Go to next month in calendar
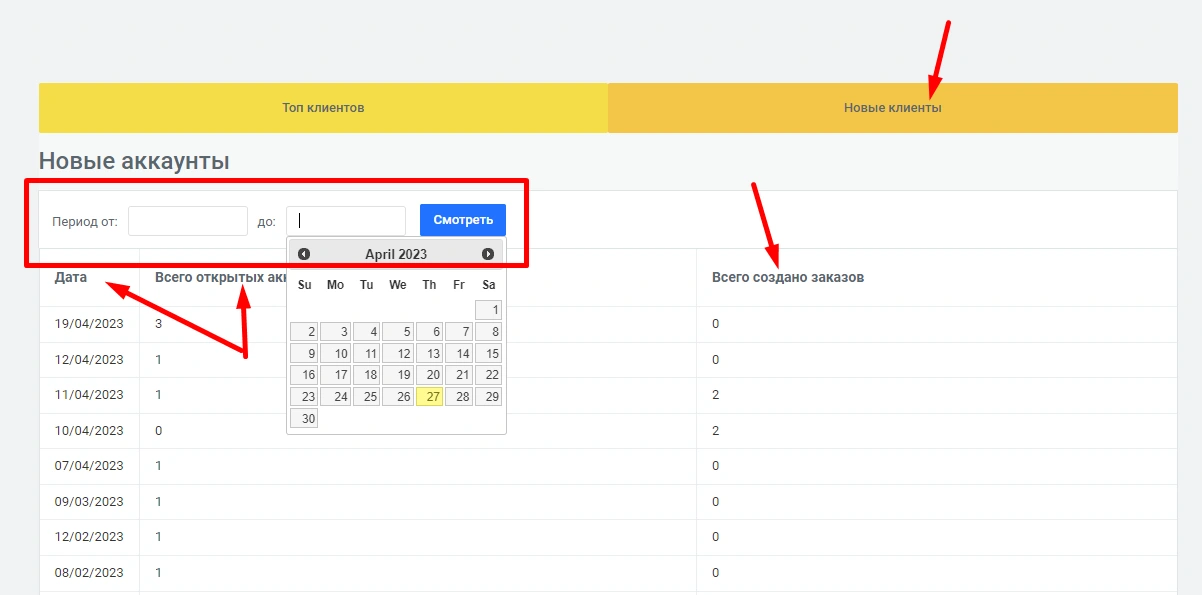Image resolution: width=1202 pixels, height=595 pixels. [488, 254]
